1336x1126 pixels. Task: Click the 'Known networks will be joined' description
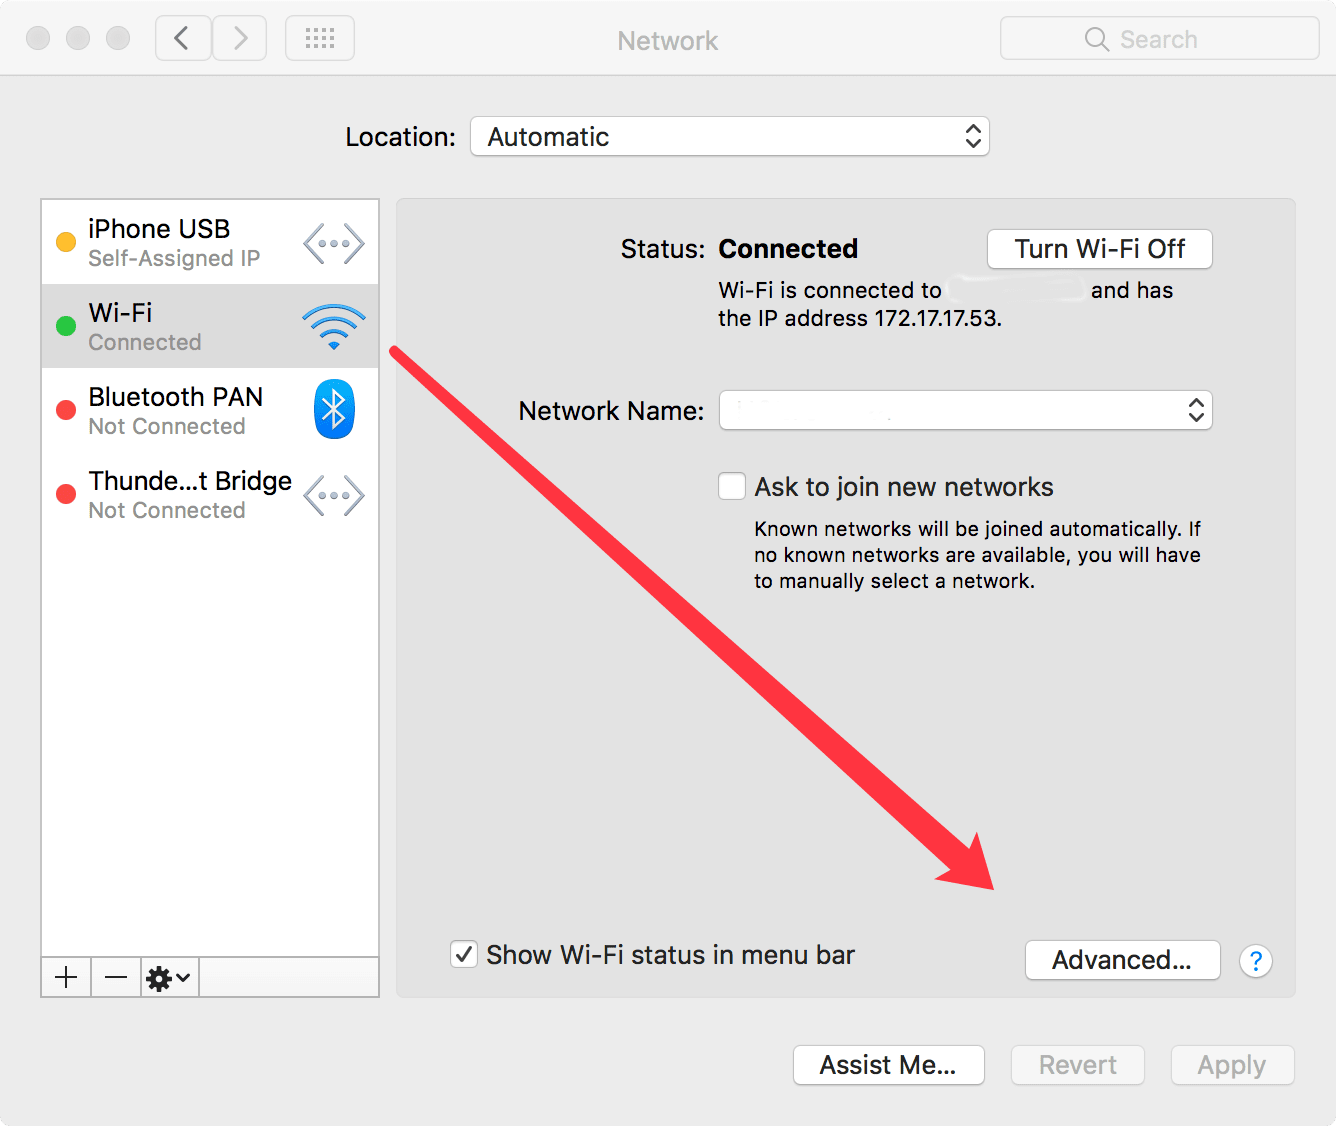977,555
